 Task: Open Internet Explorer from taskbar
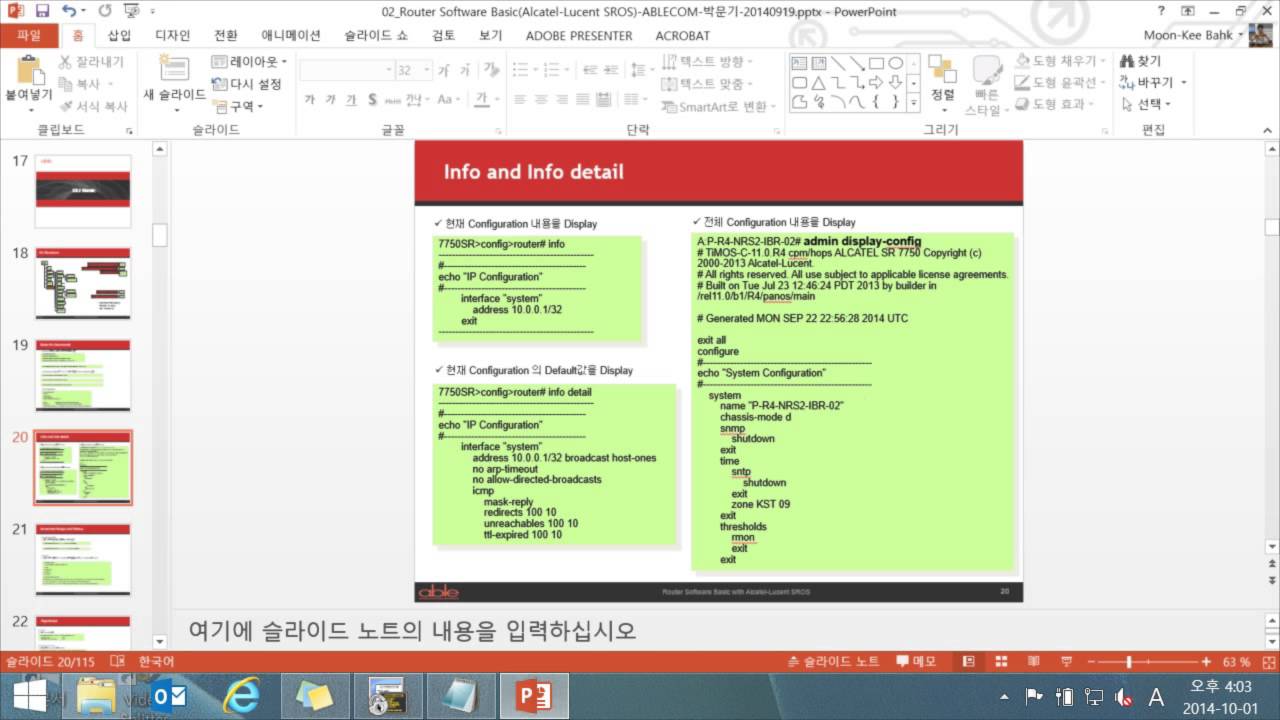pos(241,695)
